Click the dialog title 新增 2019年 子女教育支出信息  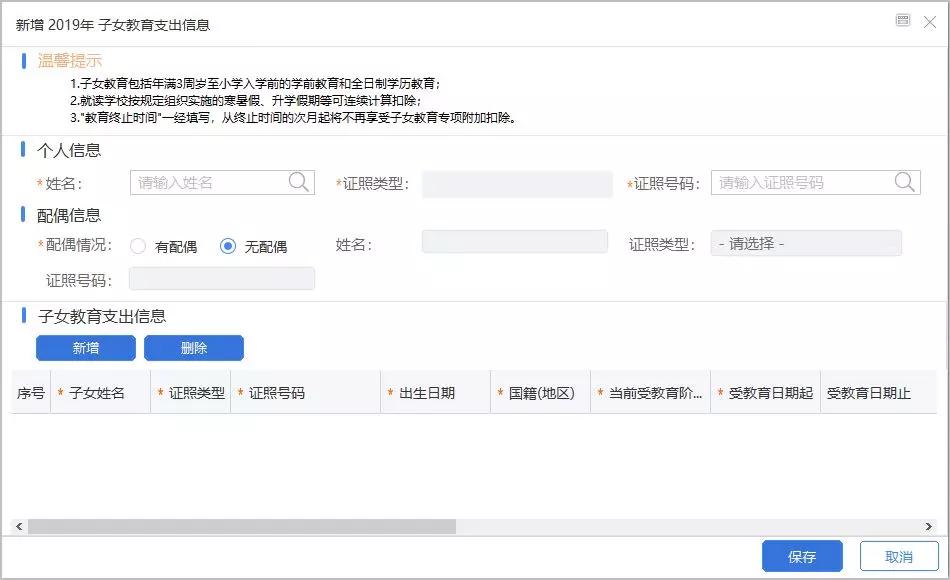[x=113, y=25]
